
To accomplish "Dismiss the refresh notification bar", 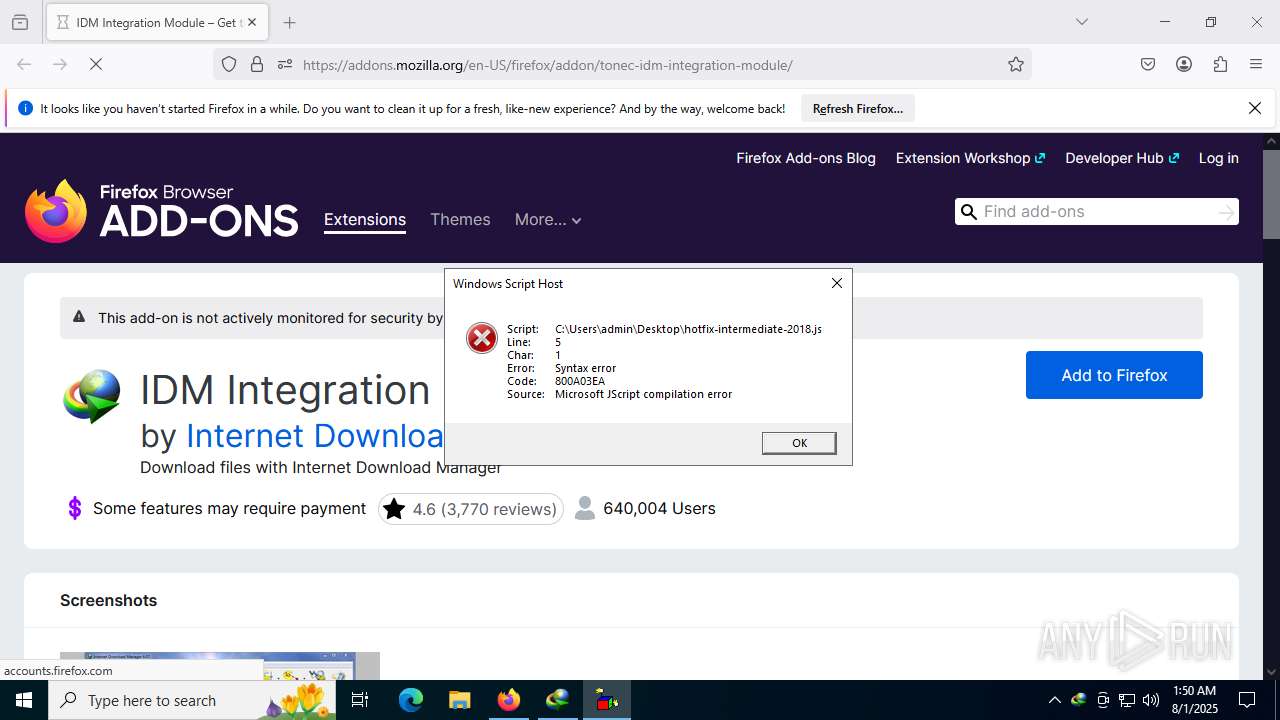I will 1255,108.
